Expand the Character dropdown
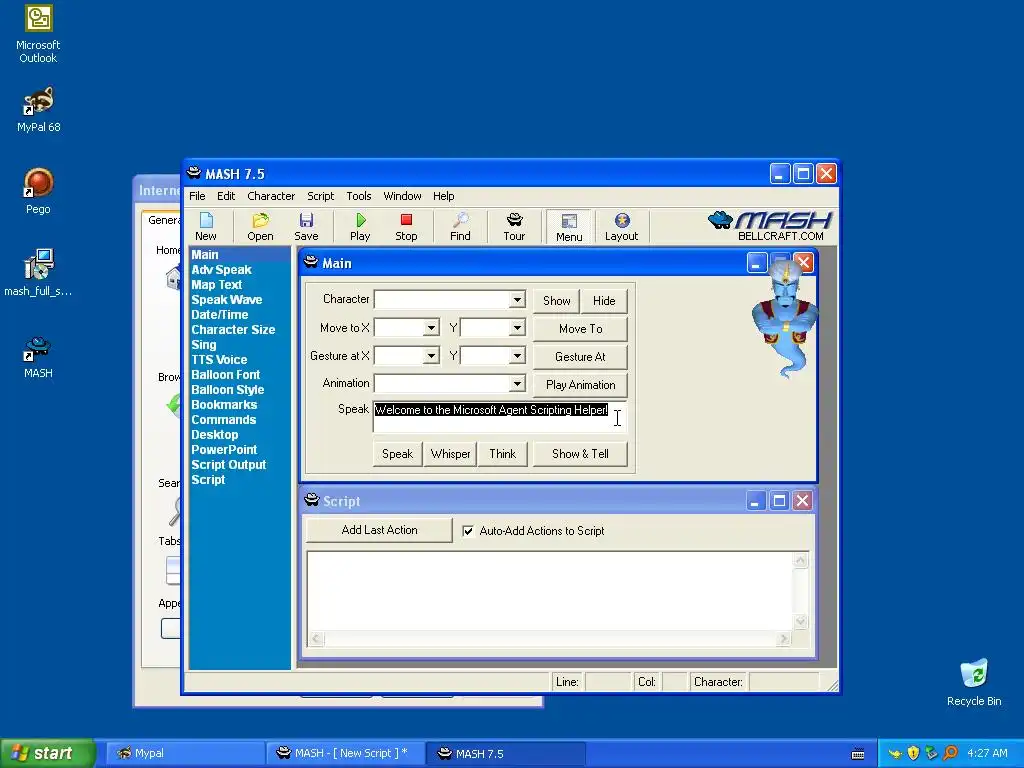 (517, 300)
